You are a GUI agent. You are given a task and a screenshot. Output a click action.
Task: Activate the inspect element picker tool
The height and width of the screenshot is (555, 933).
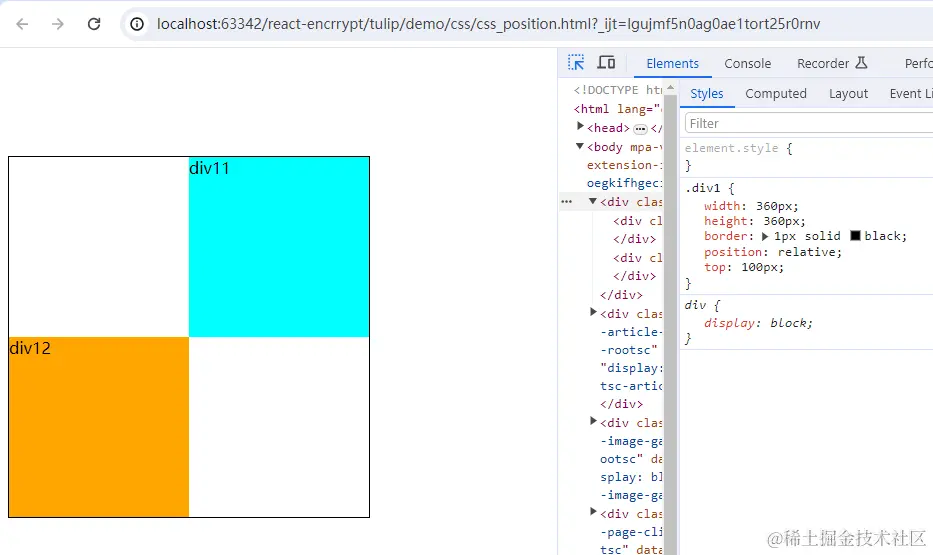click(x=576, y=62)
